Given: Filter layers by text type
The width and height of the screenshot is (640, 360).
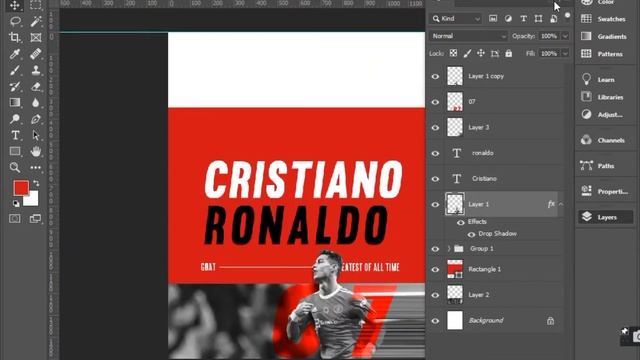Looking at the screenshot, I should tap(523, 19).
